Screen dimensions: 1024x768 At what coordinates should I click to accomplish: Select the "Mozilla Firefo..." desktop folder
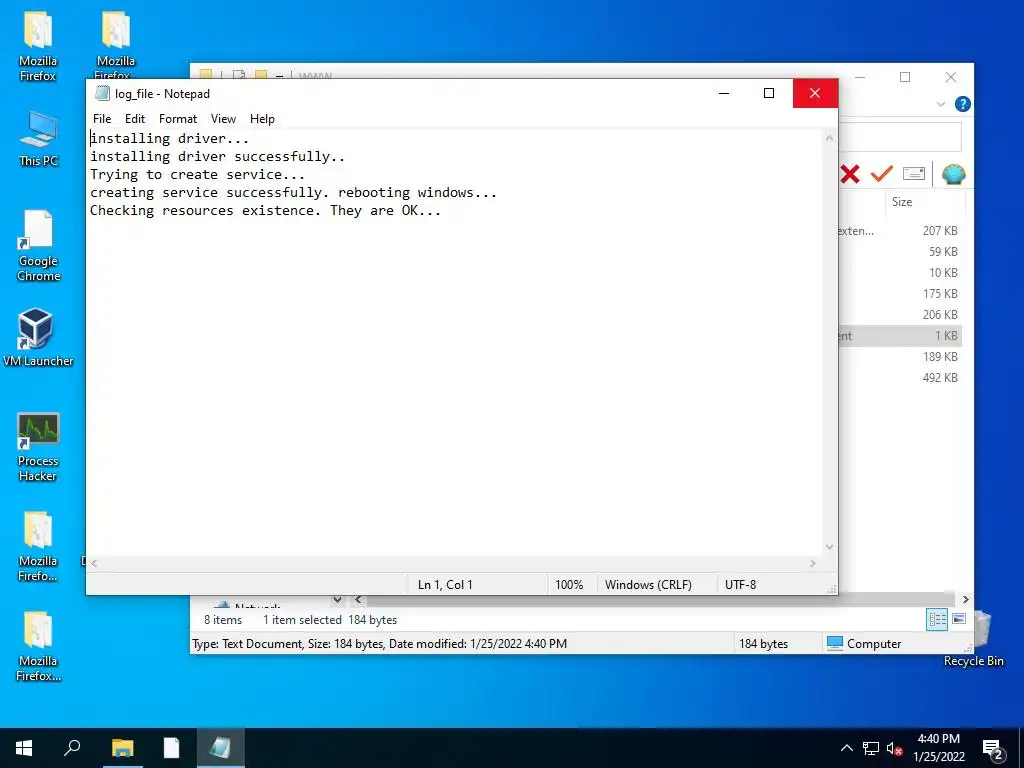click(x=38, y=547)
